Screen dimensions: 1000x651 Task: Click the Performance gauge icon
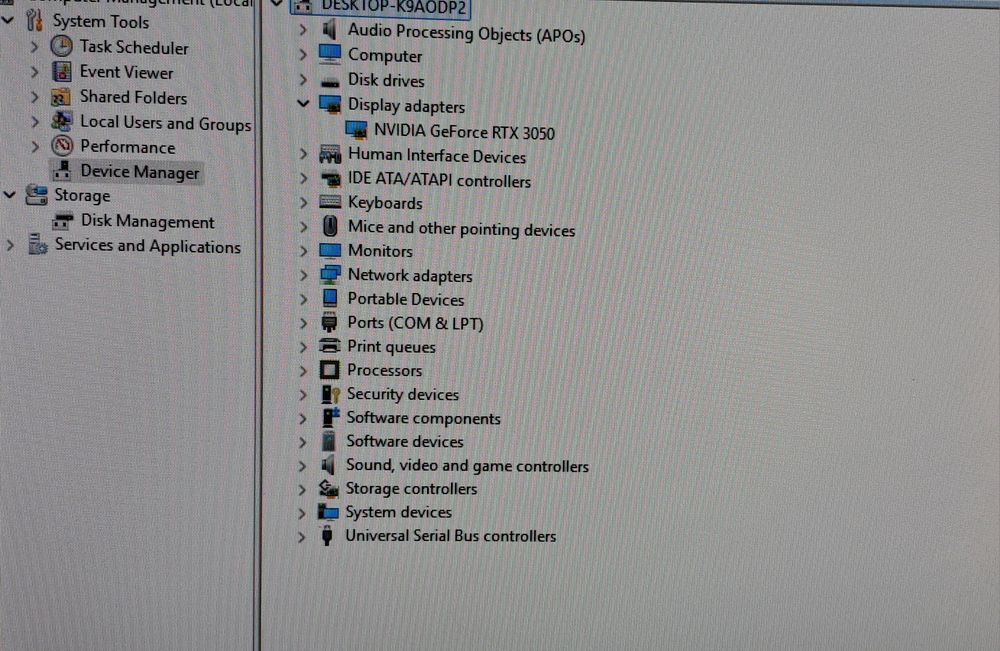(62, 146)
